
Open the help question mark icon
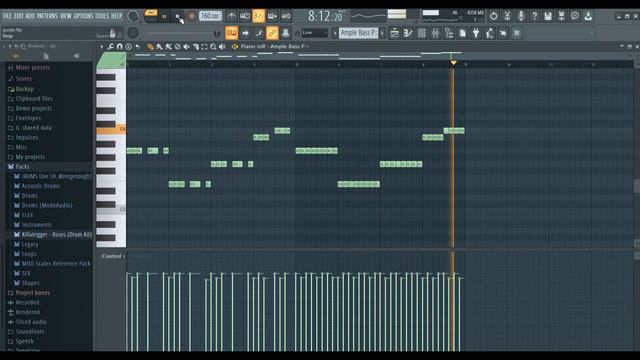coord(534,16)
